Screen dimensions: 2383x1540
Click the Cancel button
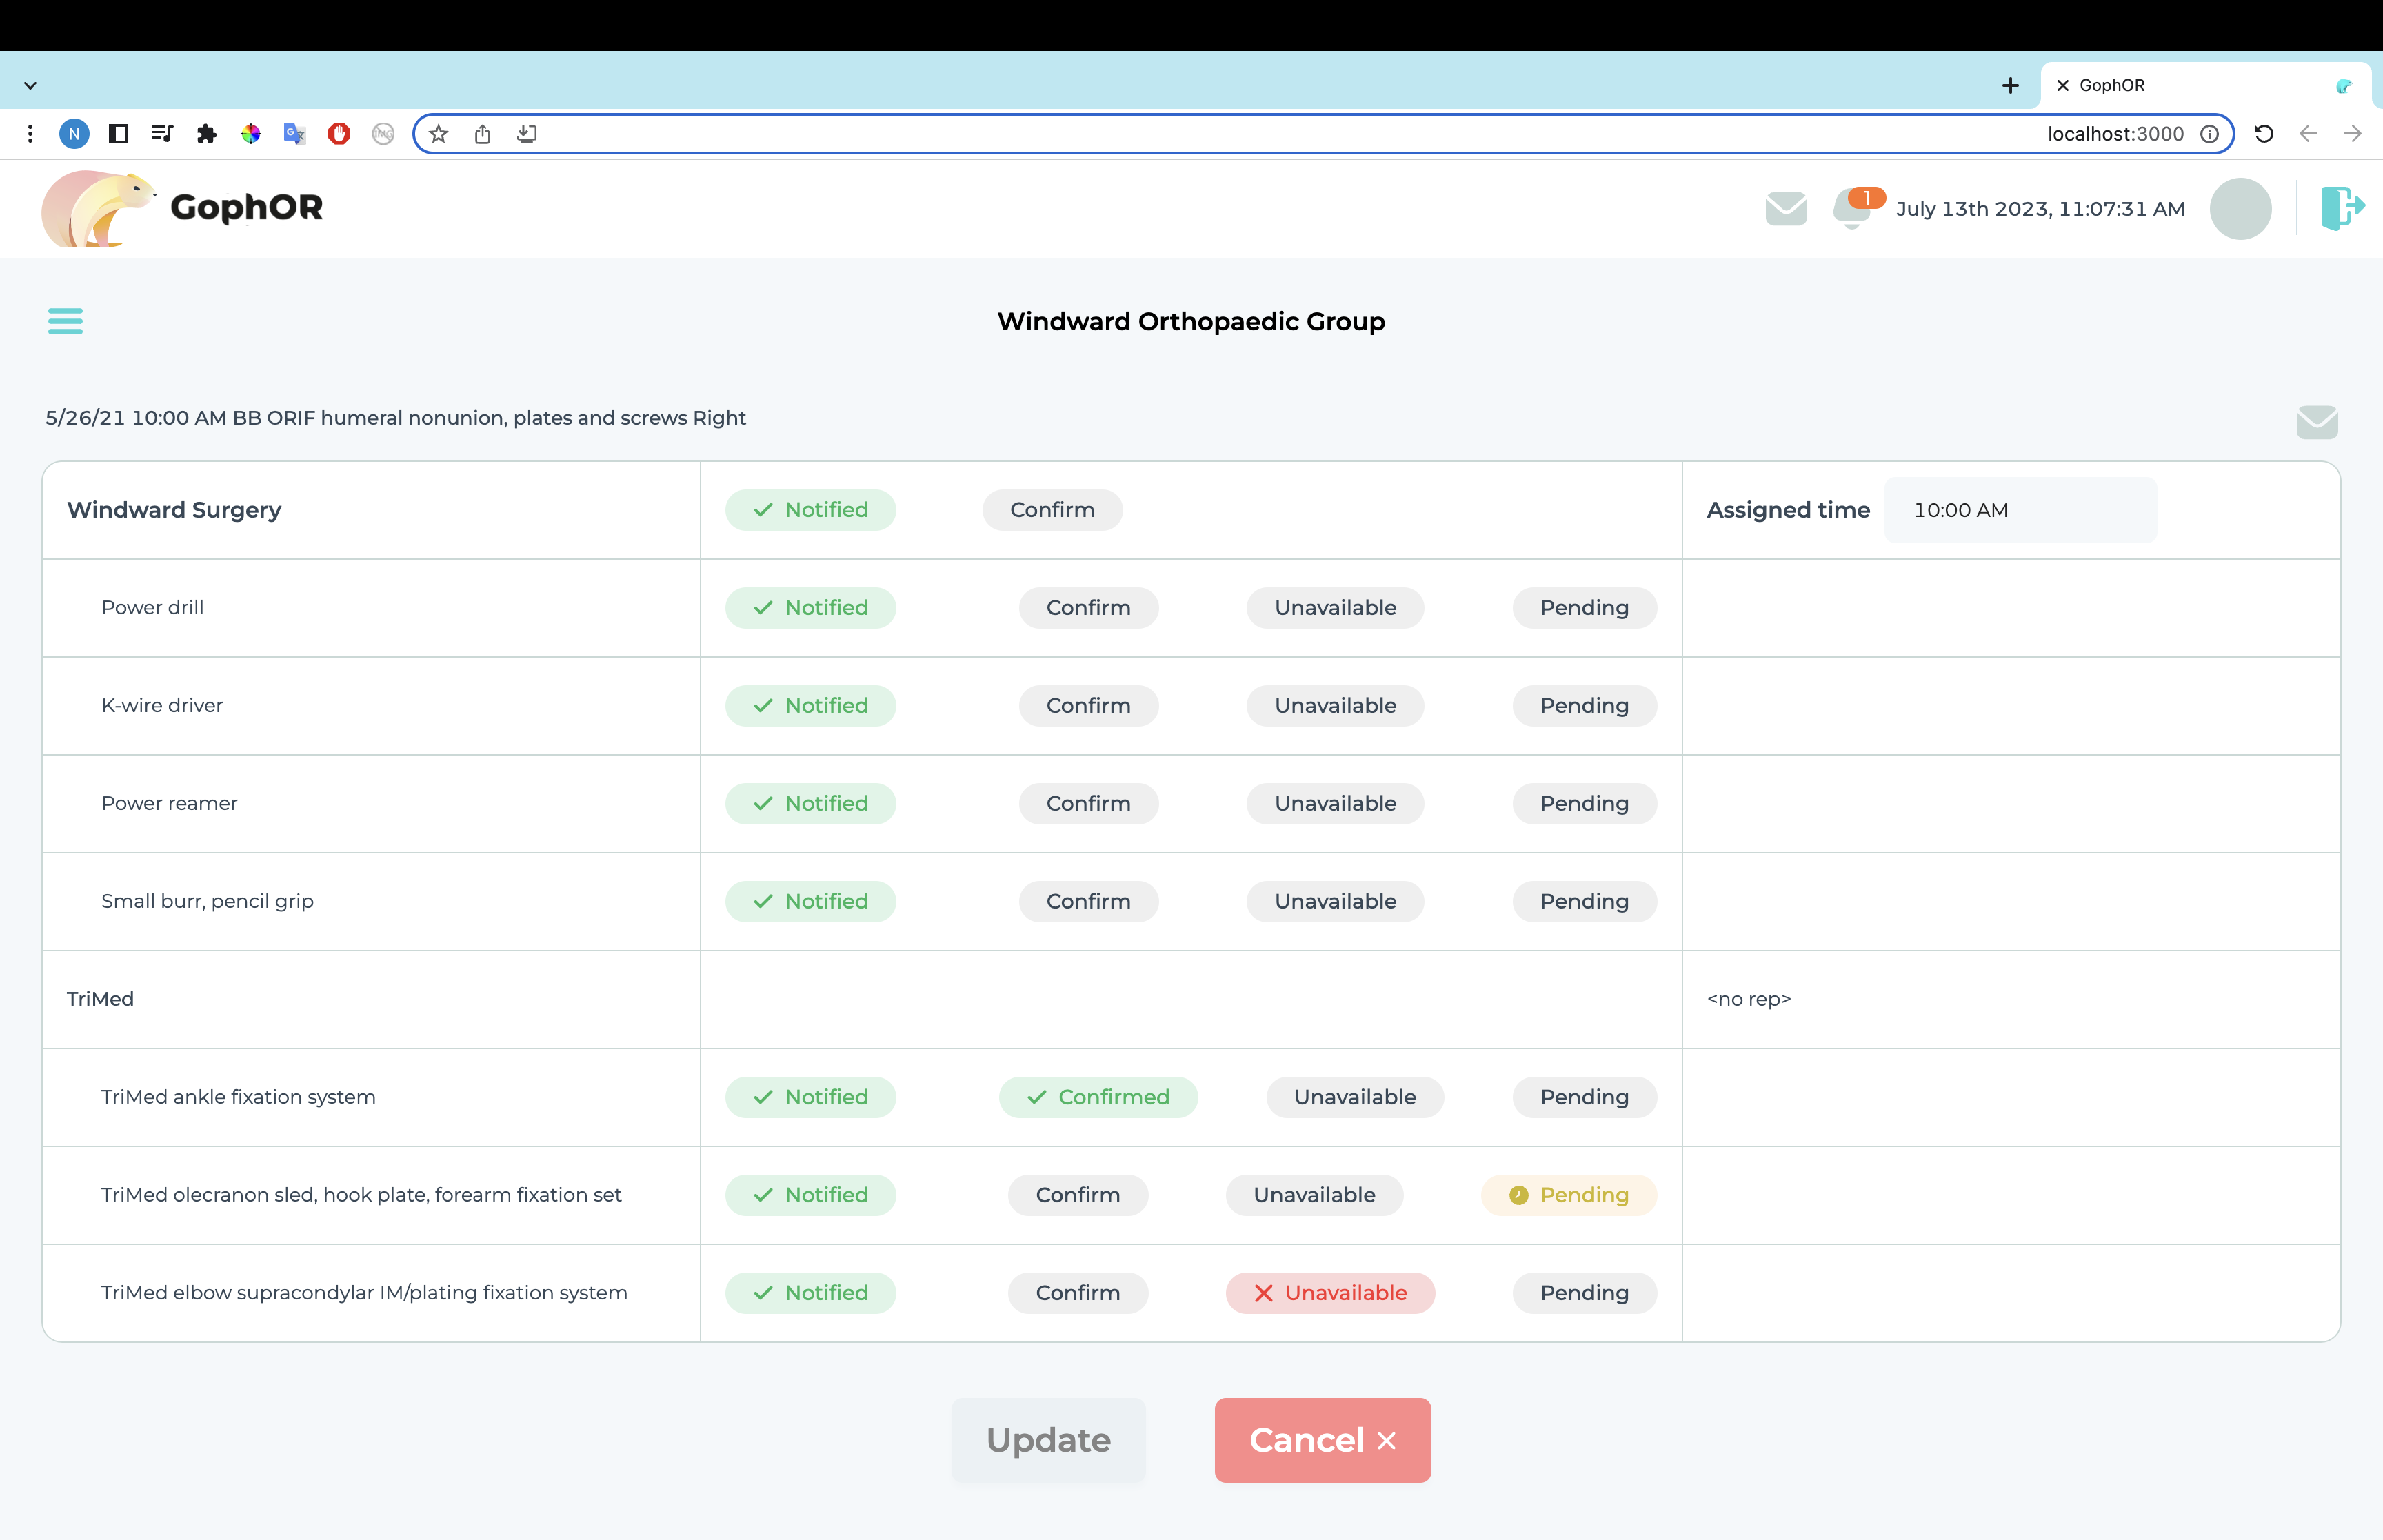1322,1440
